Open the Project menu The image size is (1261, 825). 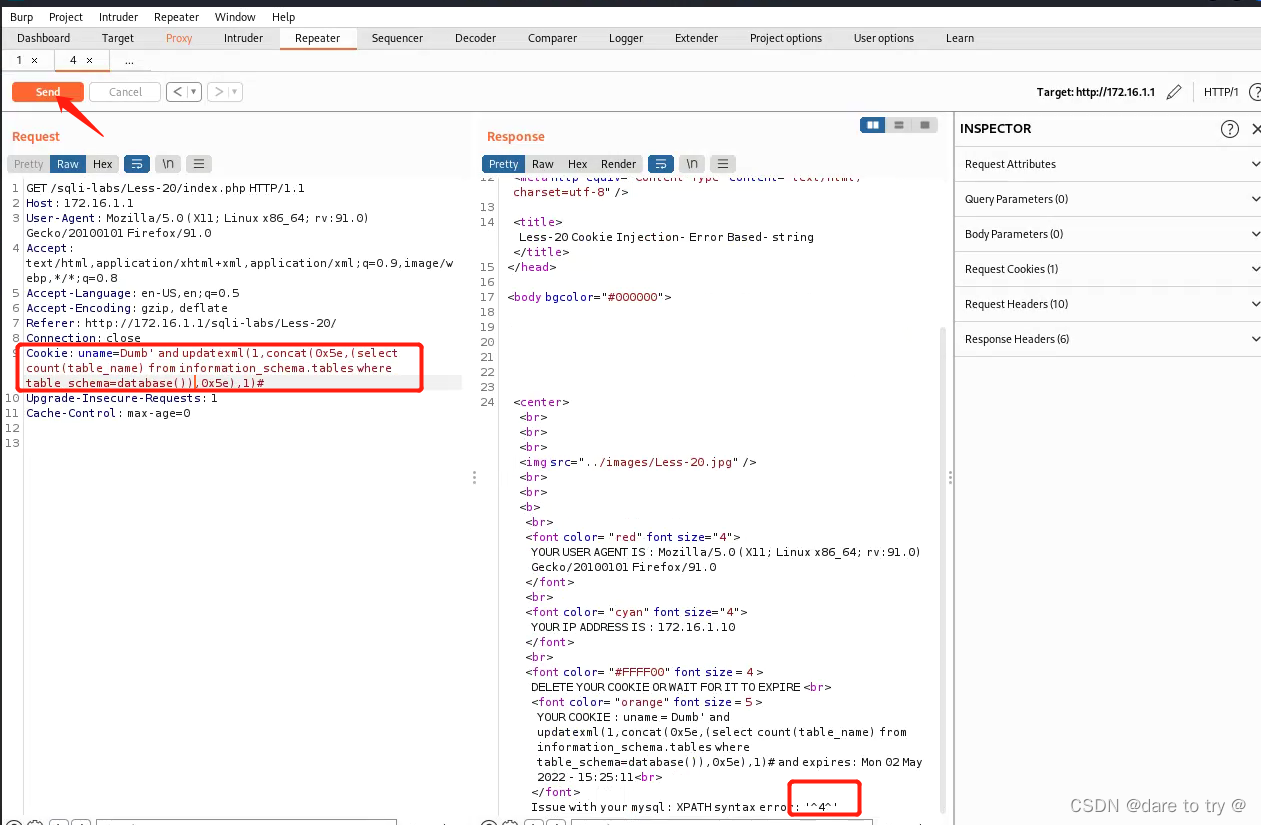(66, 17)
